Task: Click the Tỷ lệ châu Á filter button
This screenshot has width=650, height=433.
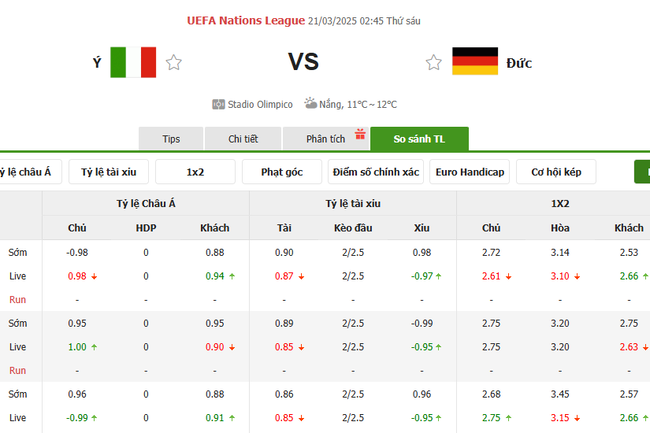Action: pyautogui.click(x=28, y=172)
